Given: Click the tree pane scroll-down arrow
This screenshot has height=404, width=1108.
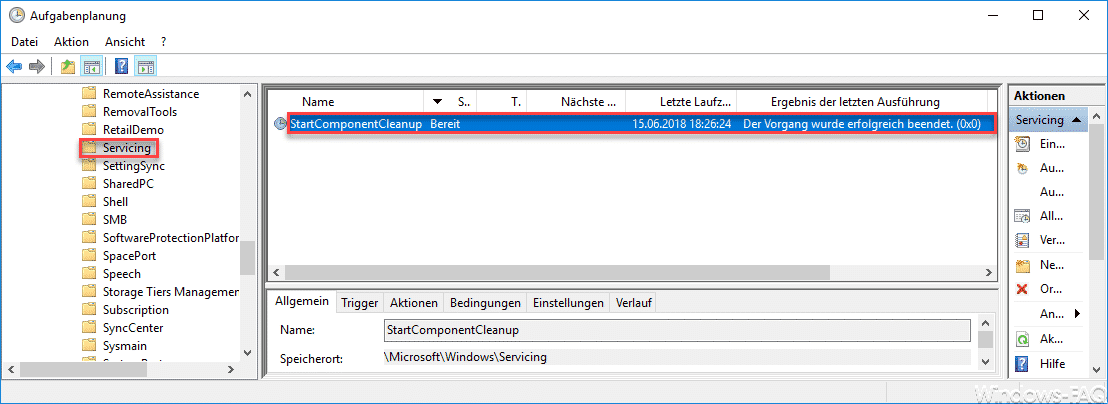Looking at the screenshot, I should (247, 352).
